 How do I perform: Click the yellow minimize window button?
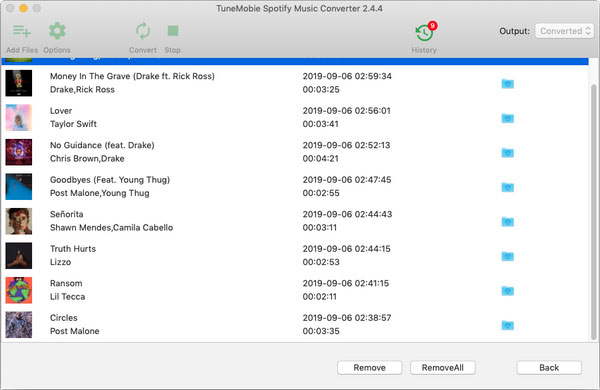(23, 8)
